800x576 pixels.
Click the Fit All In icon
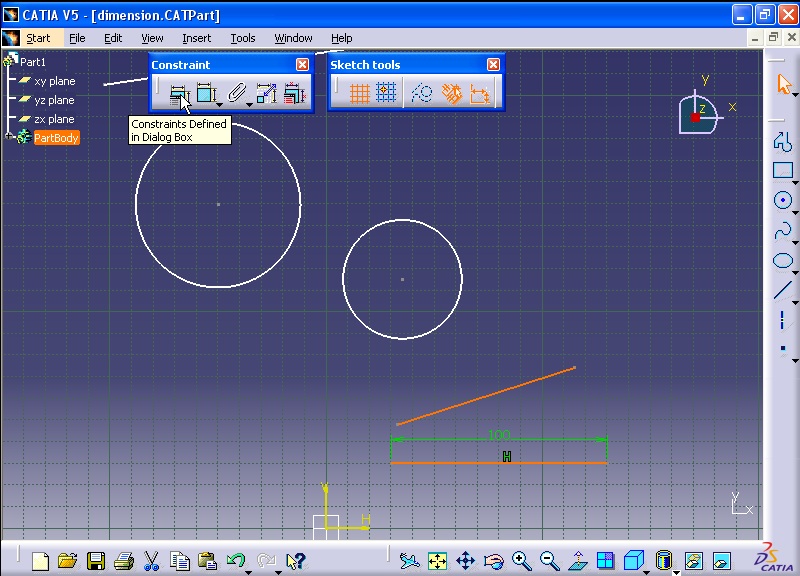[x=437, y=561]
